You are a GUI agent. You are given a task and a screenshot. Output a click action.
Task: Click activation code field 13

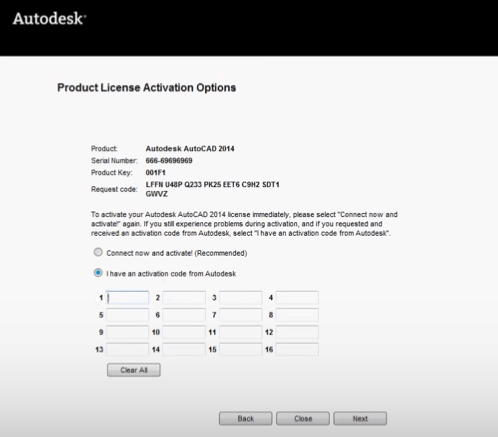pos(127,350)
